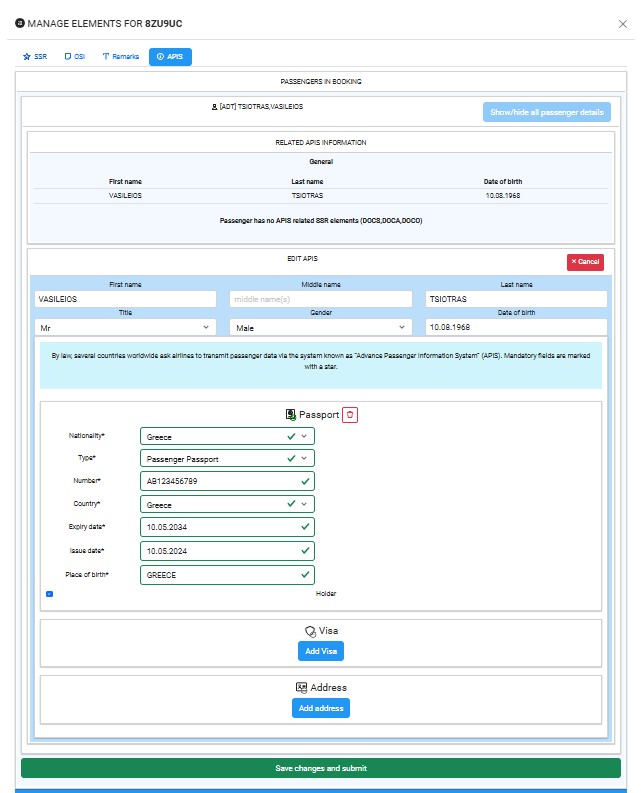Click the header icon beside MANAGE ELEMENTS
641x793 pixels.
(x=20, y=23)
